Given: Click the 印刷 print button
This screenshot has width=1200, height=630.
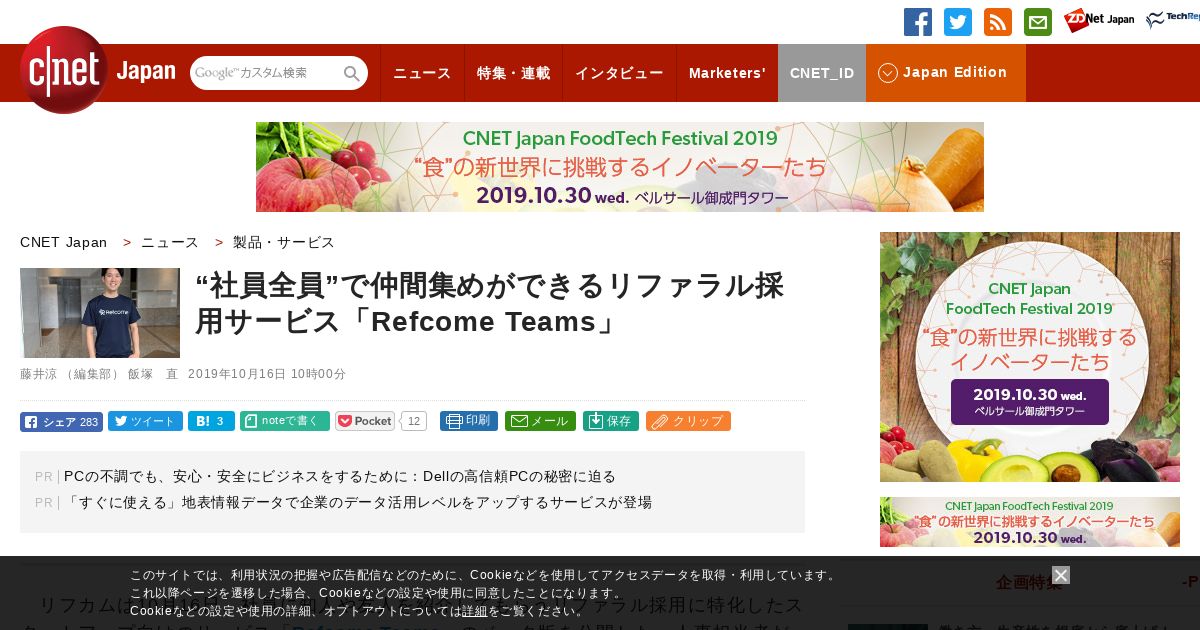Looking at the screenshot, I should coord(469,421).
